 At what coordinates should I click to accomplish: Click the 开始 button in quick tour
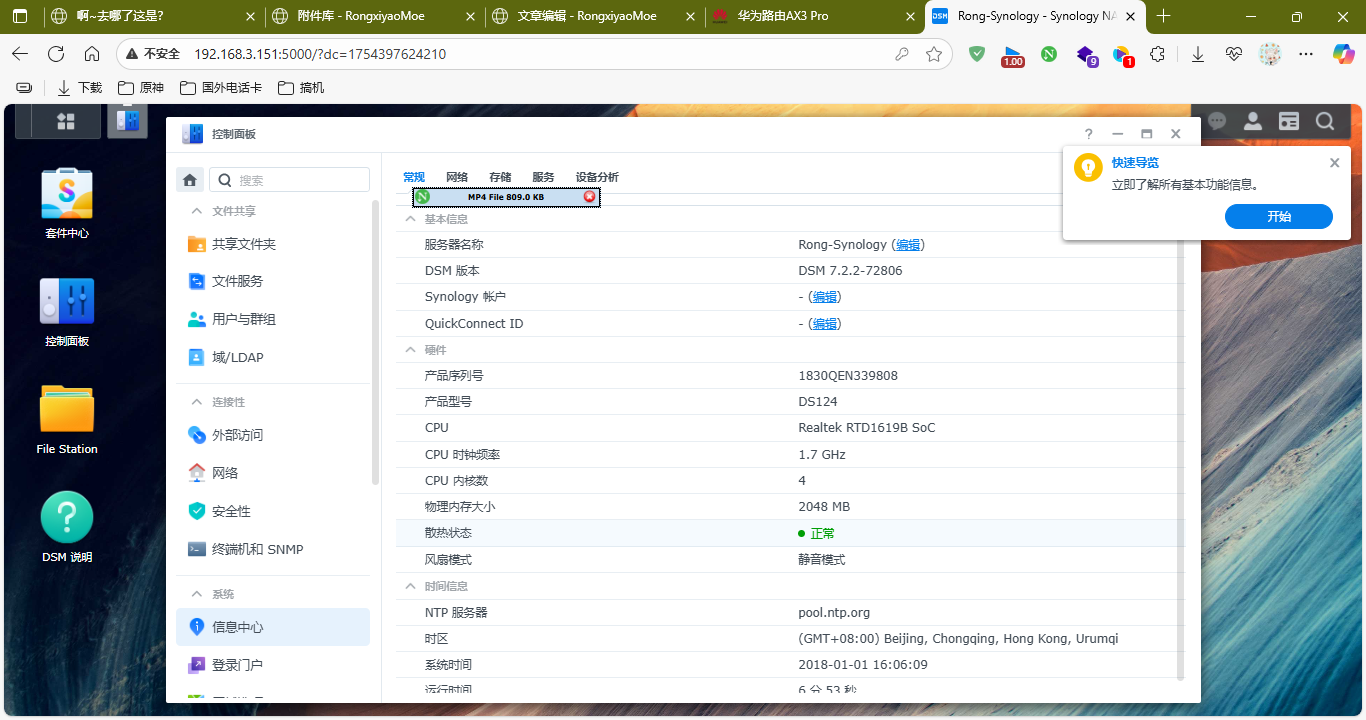pos(1279,217)
